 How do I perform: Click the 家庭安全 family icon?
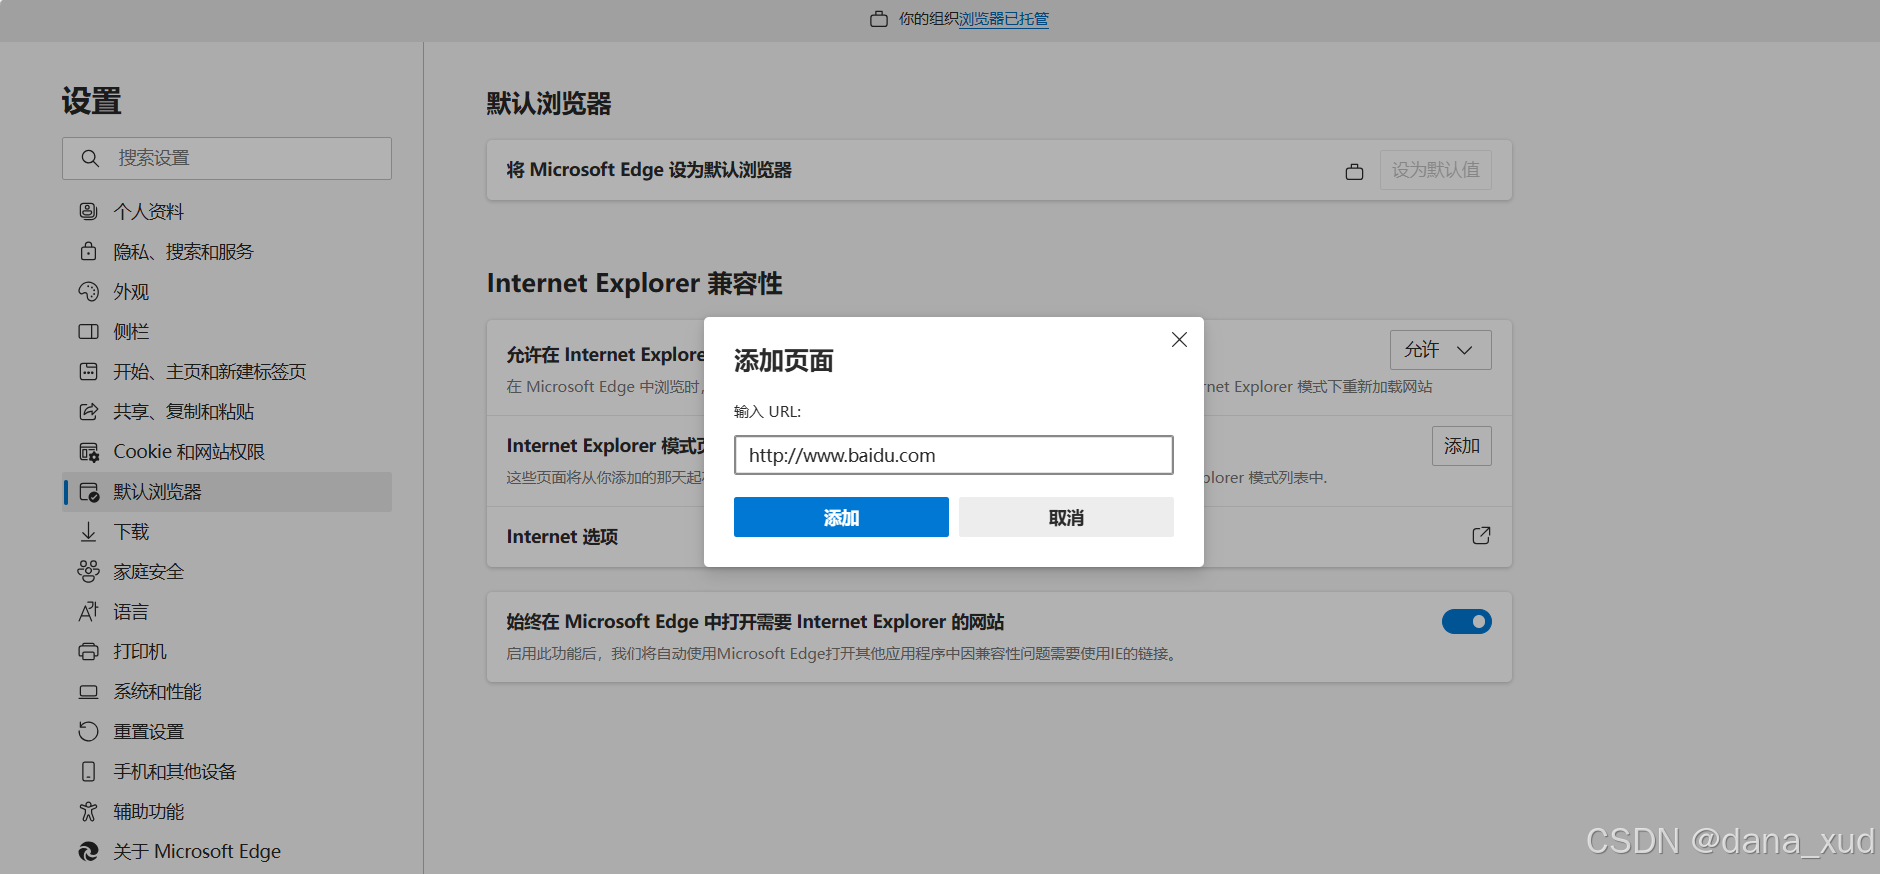[89, 571]
